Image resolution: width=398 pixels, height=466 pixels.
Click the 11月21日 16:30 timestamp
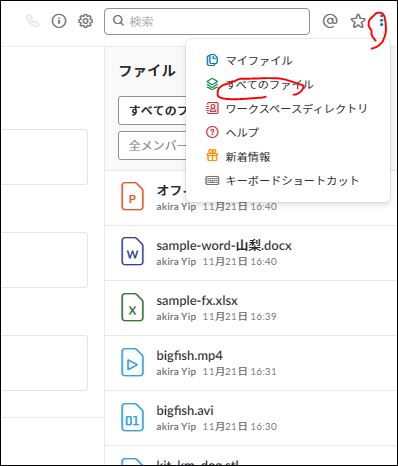pyautogui.click(x=240, y=426)
